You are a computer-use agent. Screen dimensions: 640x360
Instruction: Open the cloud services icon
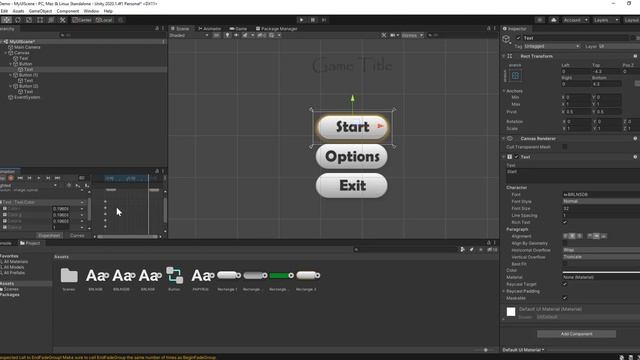click(x=553, y=20)
